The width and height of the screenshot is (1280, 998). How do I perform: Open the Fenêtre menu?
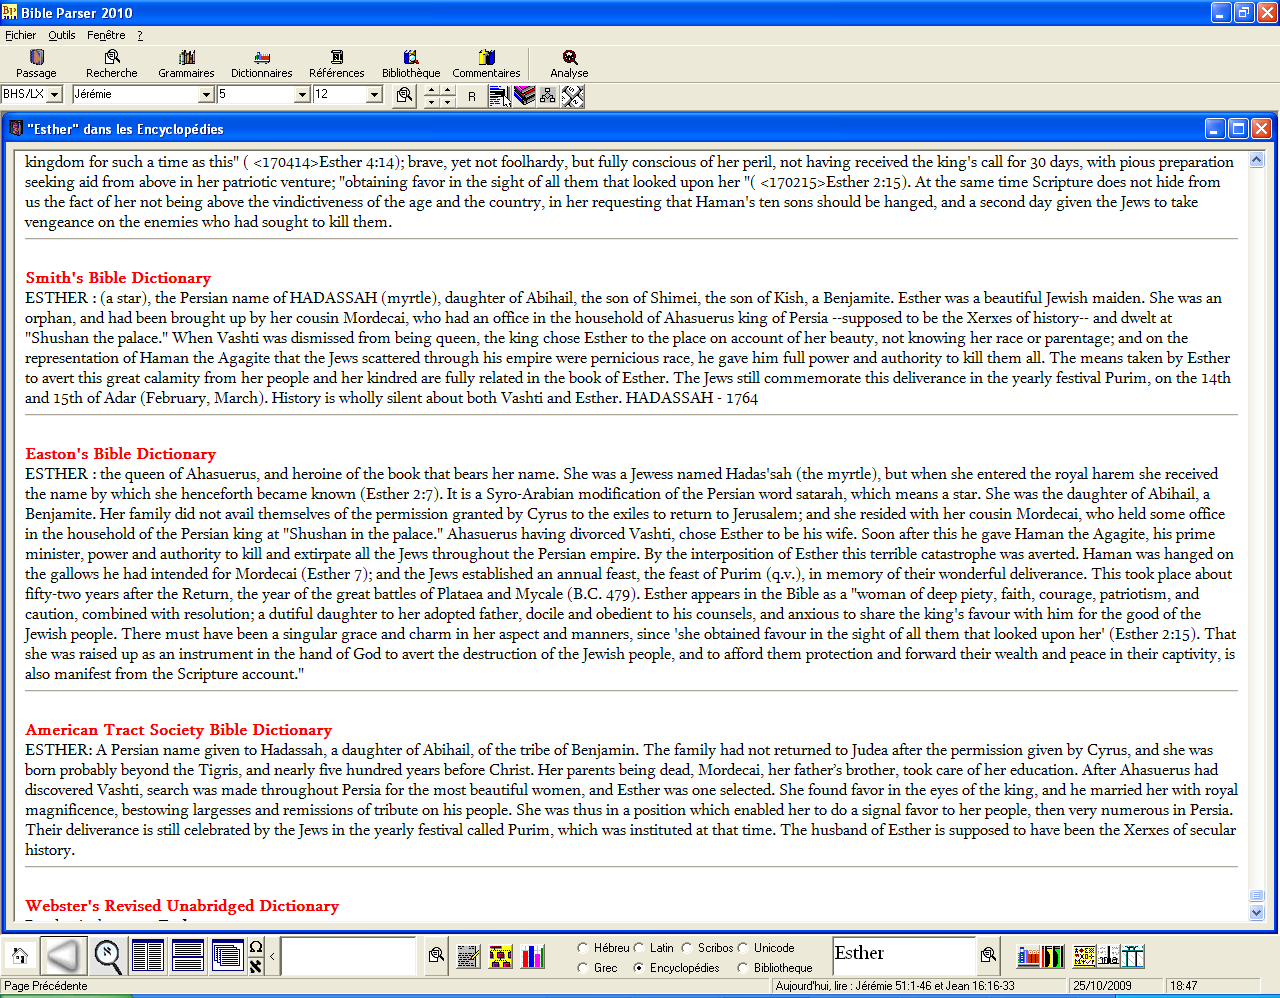(x=106, y=35)
